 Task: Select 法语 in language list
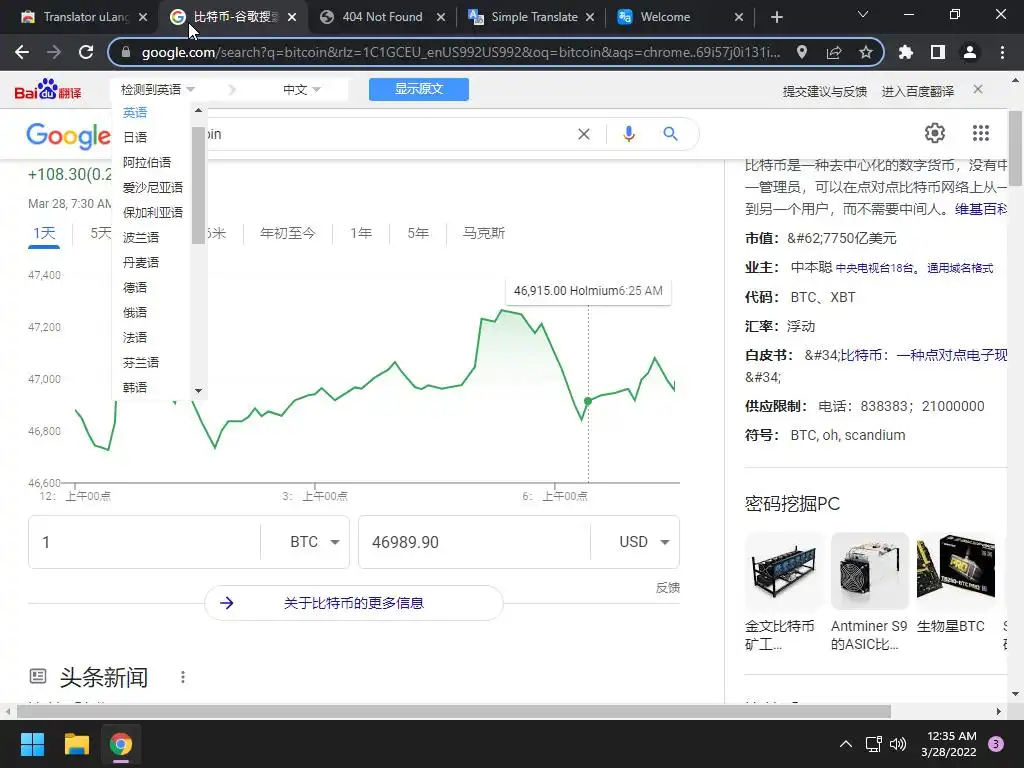135,338
